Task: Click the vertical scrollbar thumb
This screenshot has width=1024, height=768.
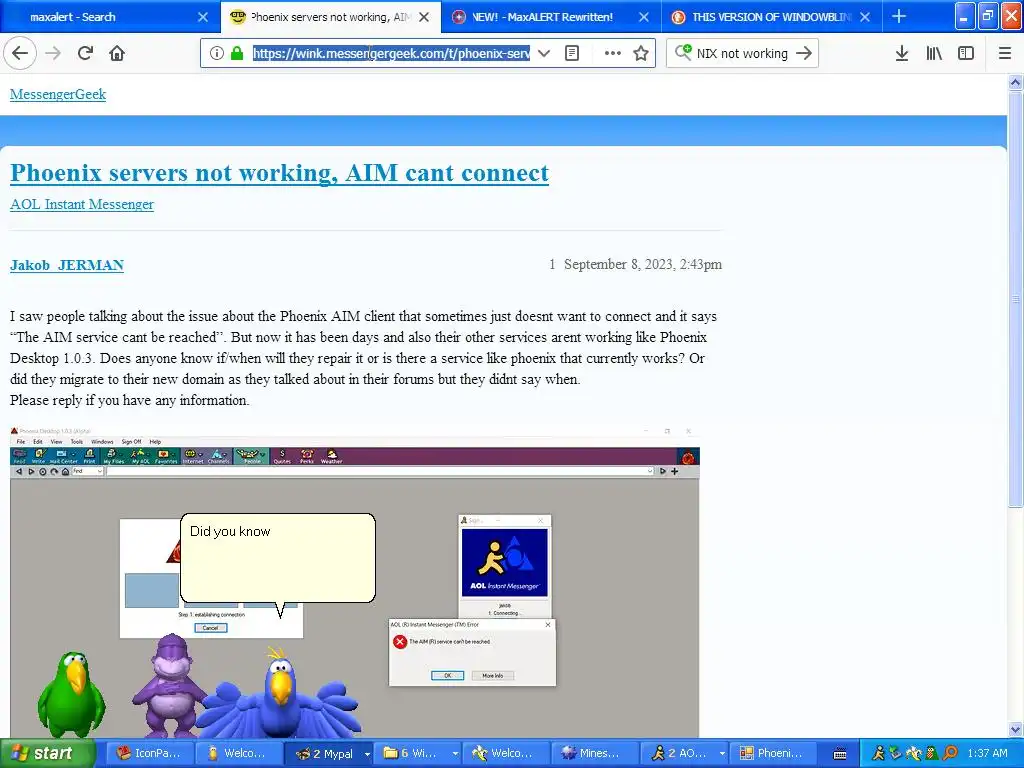Action: pyautogui.click(x=1015, y=299)
